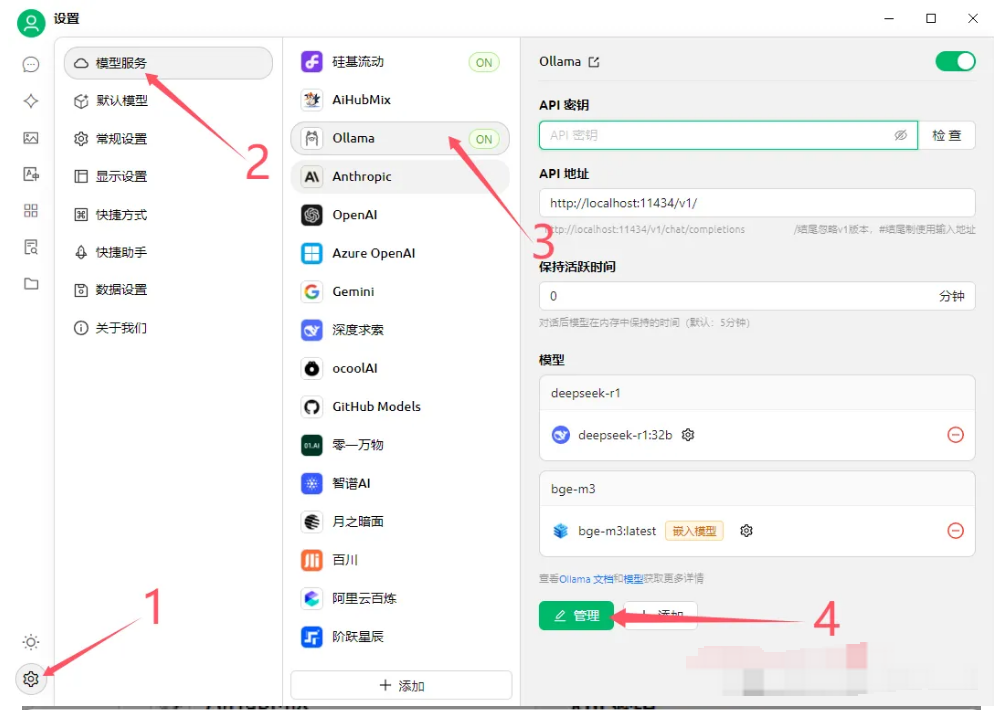Select the ocoolAI provider

pos(400,368)
